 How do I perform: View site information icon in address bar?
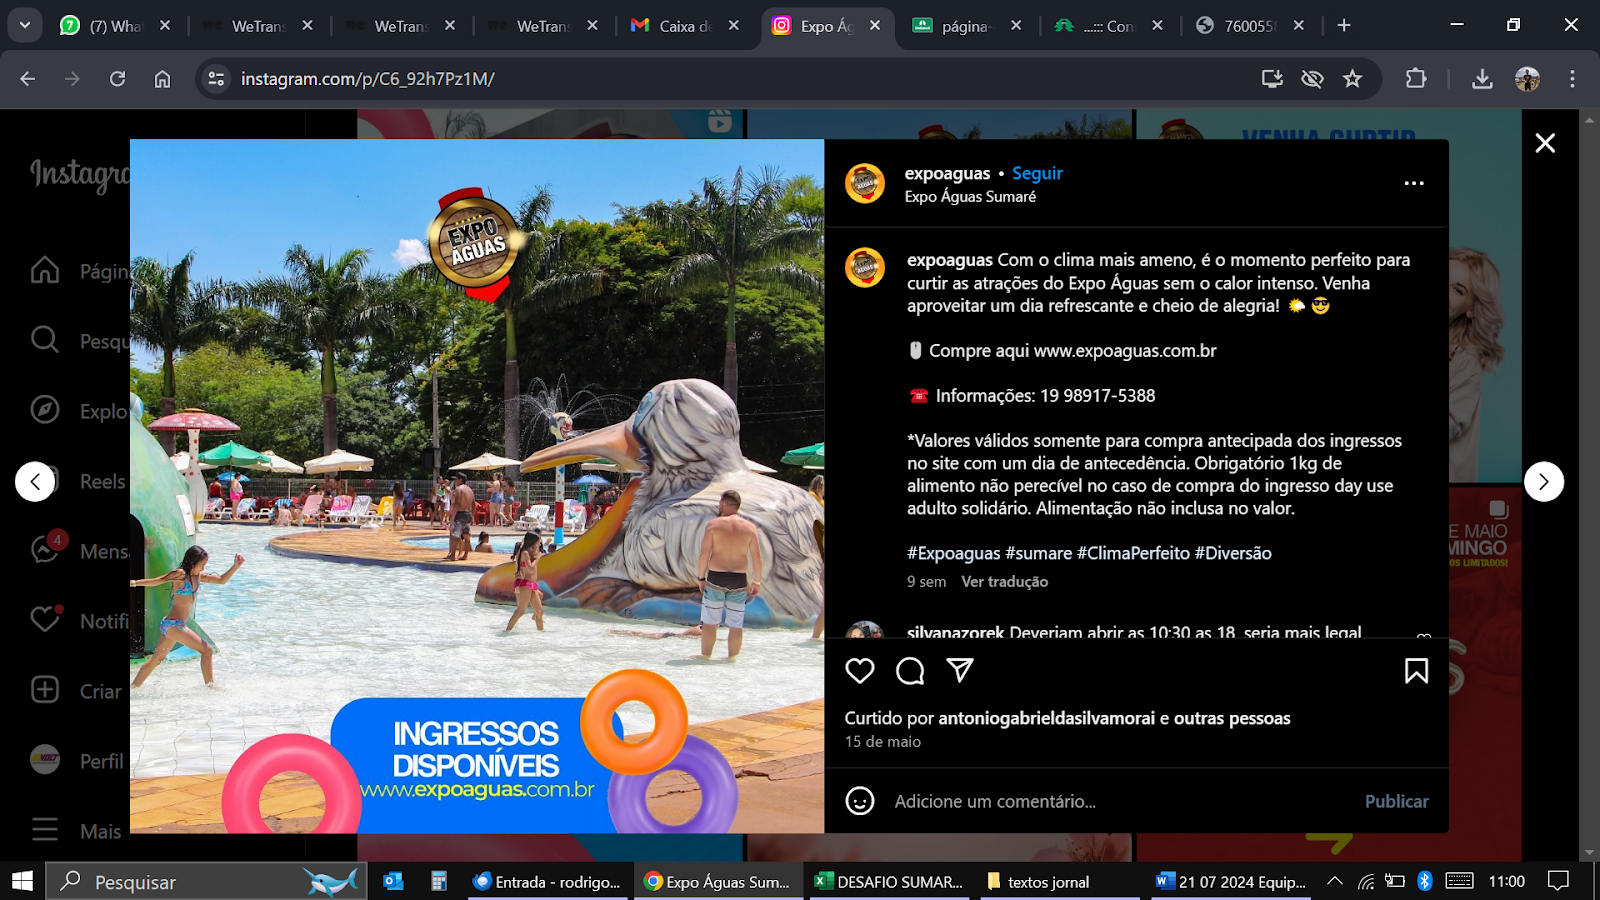click(216, 79)
